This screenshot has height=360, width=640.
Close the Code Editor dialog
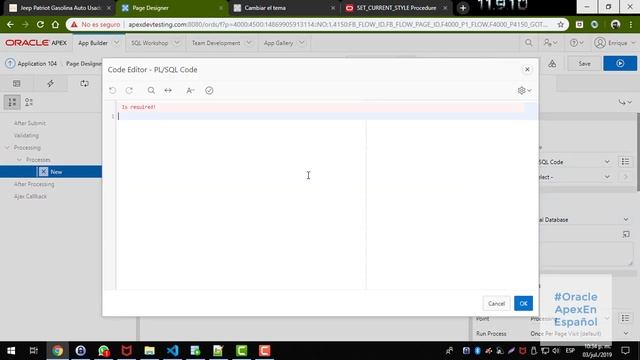coord(527,69)
